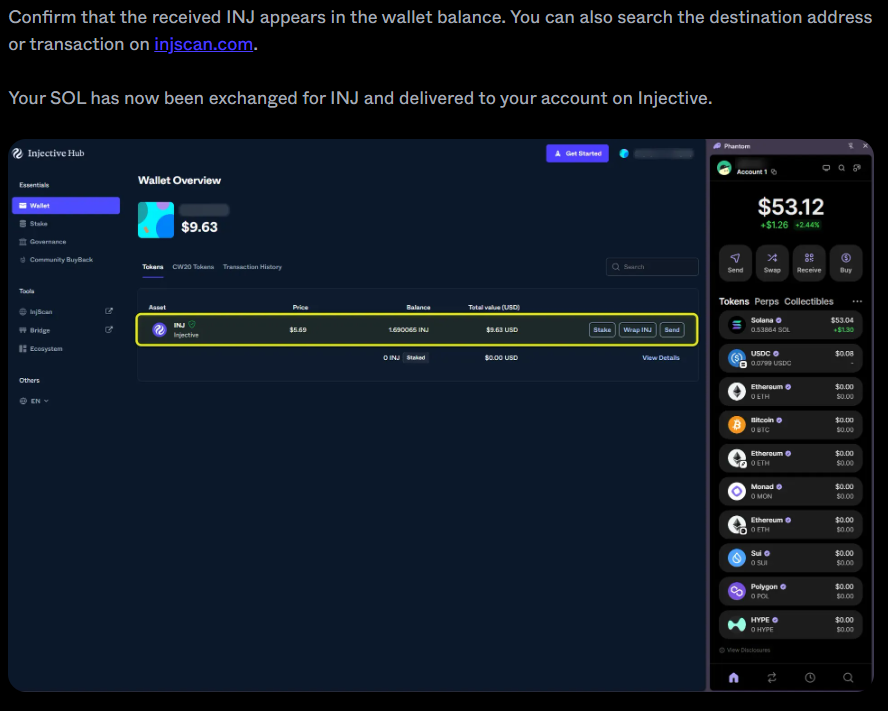Click the Receive button in Phantom
The height and width of the screenshot is (711, 888).
809,263
